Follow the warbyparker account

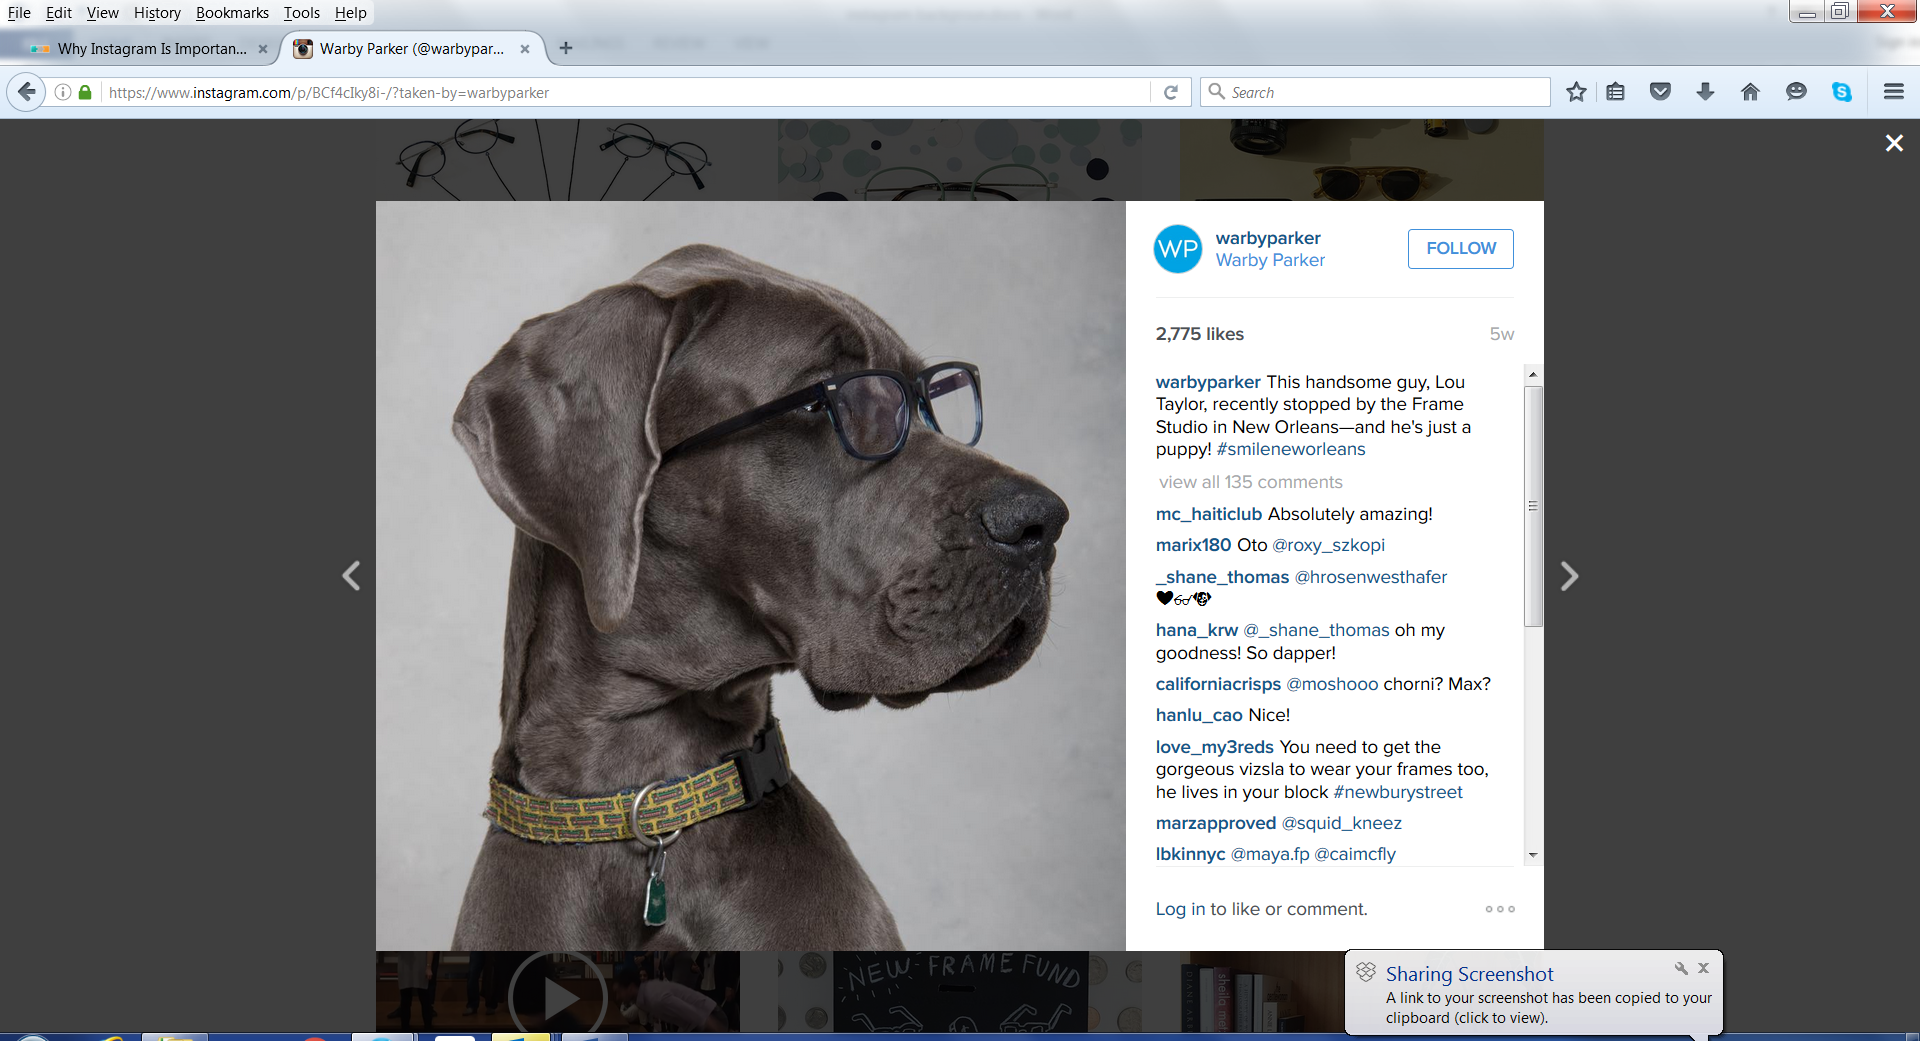click(x=1460, y=248)
